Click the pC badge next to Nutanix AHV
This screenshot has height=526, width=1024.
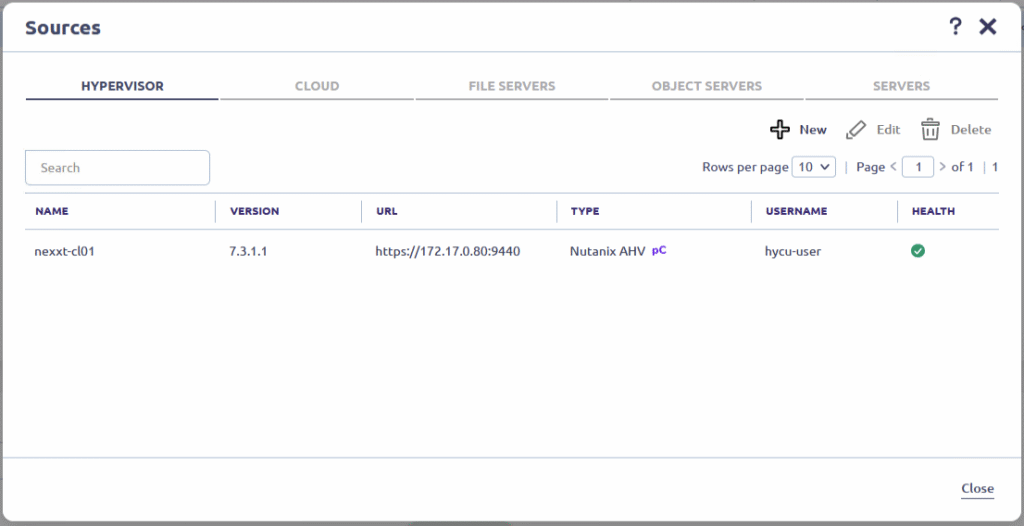[x=659, y=251]
